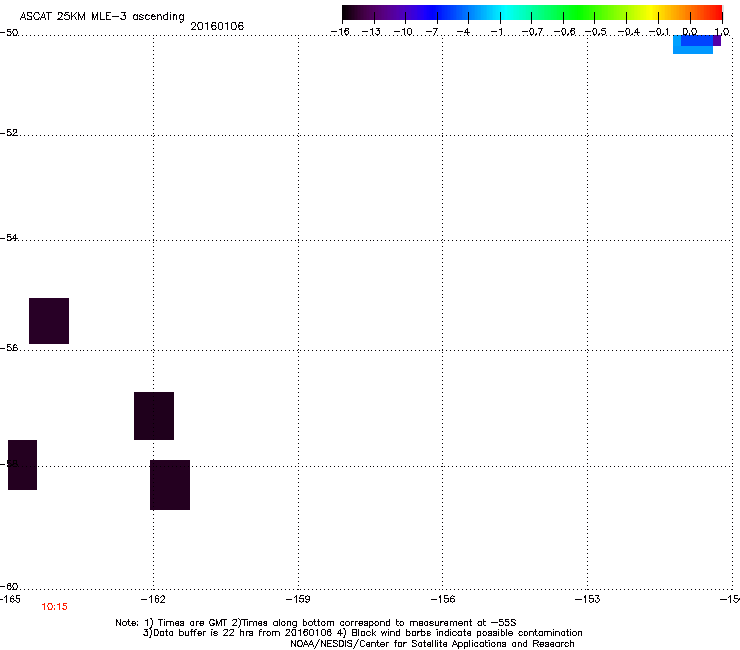Click the NOAA/NESDIS credit line
Image resolution: width=740 pixels, height=650 pixels.
pos(432,644)
